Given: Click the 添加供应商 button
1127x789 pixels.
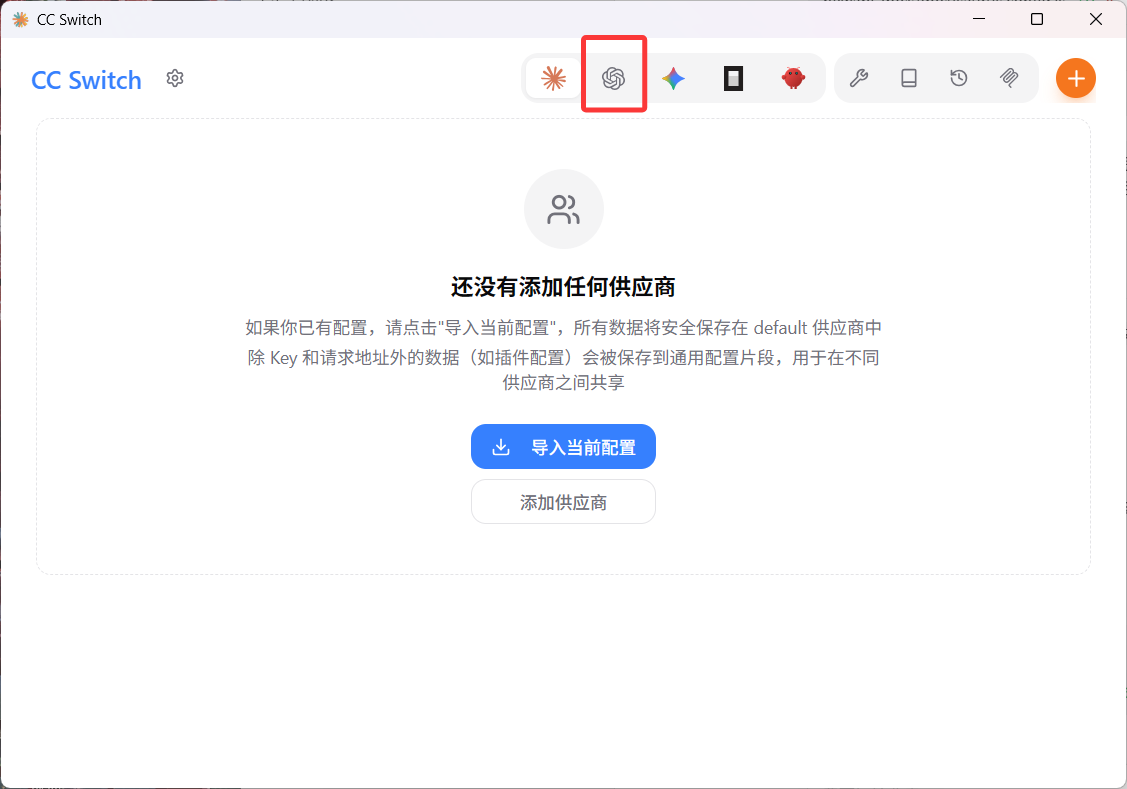Looking at the screenshot, I should pyautogui.click(x=564, y=502).
